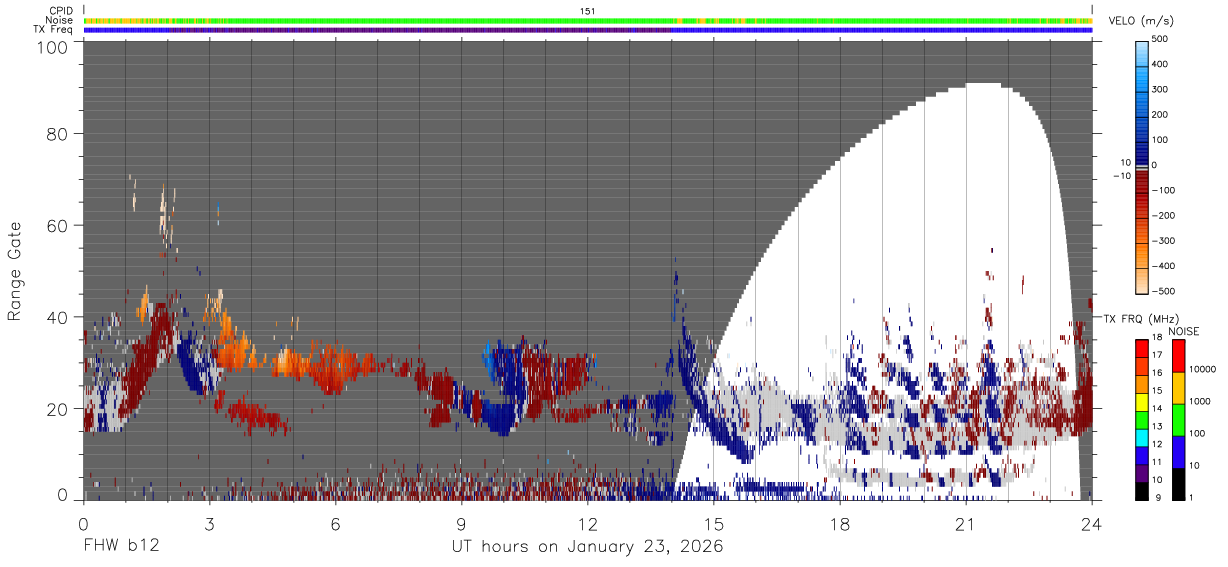Click the '13' label in TX FRQ legend
The height and width of the screenshot is (567, 1228).
(1158, 427)
